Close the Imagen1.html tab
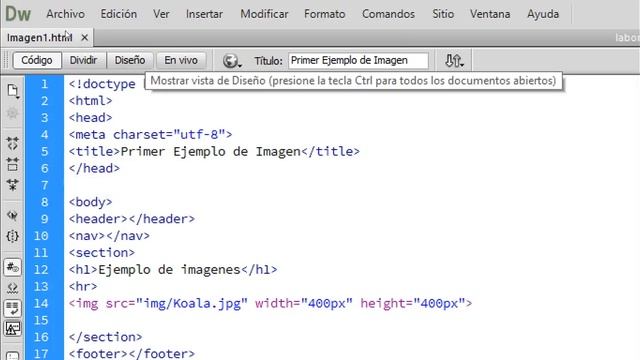This screenshot has height=360, width=640. pos(84,38)
